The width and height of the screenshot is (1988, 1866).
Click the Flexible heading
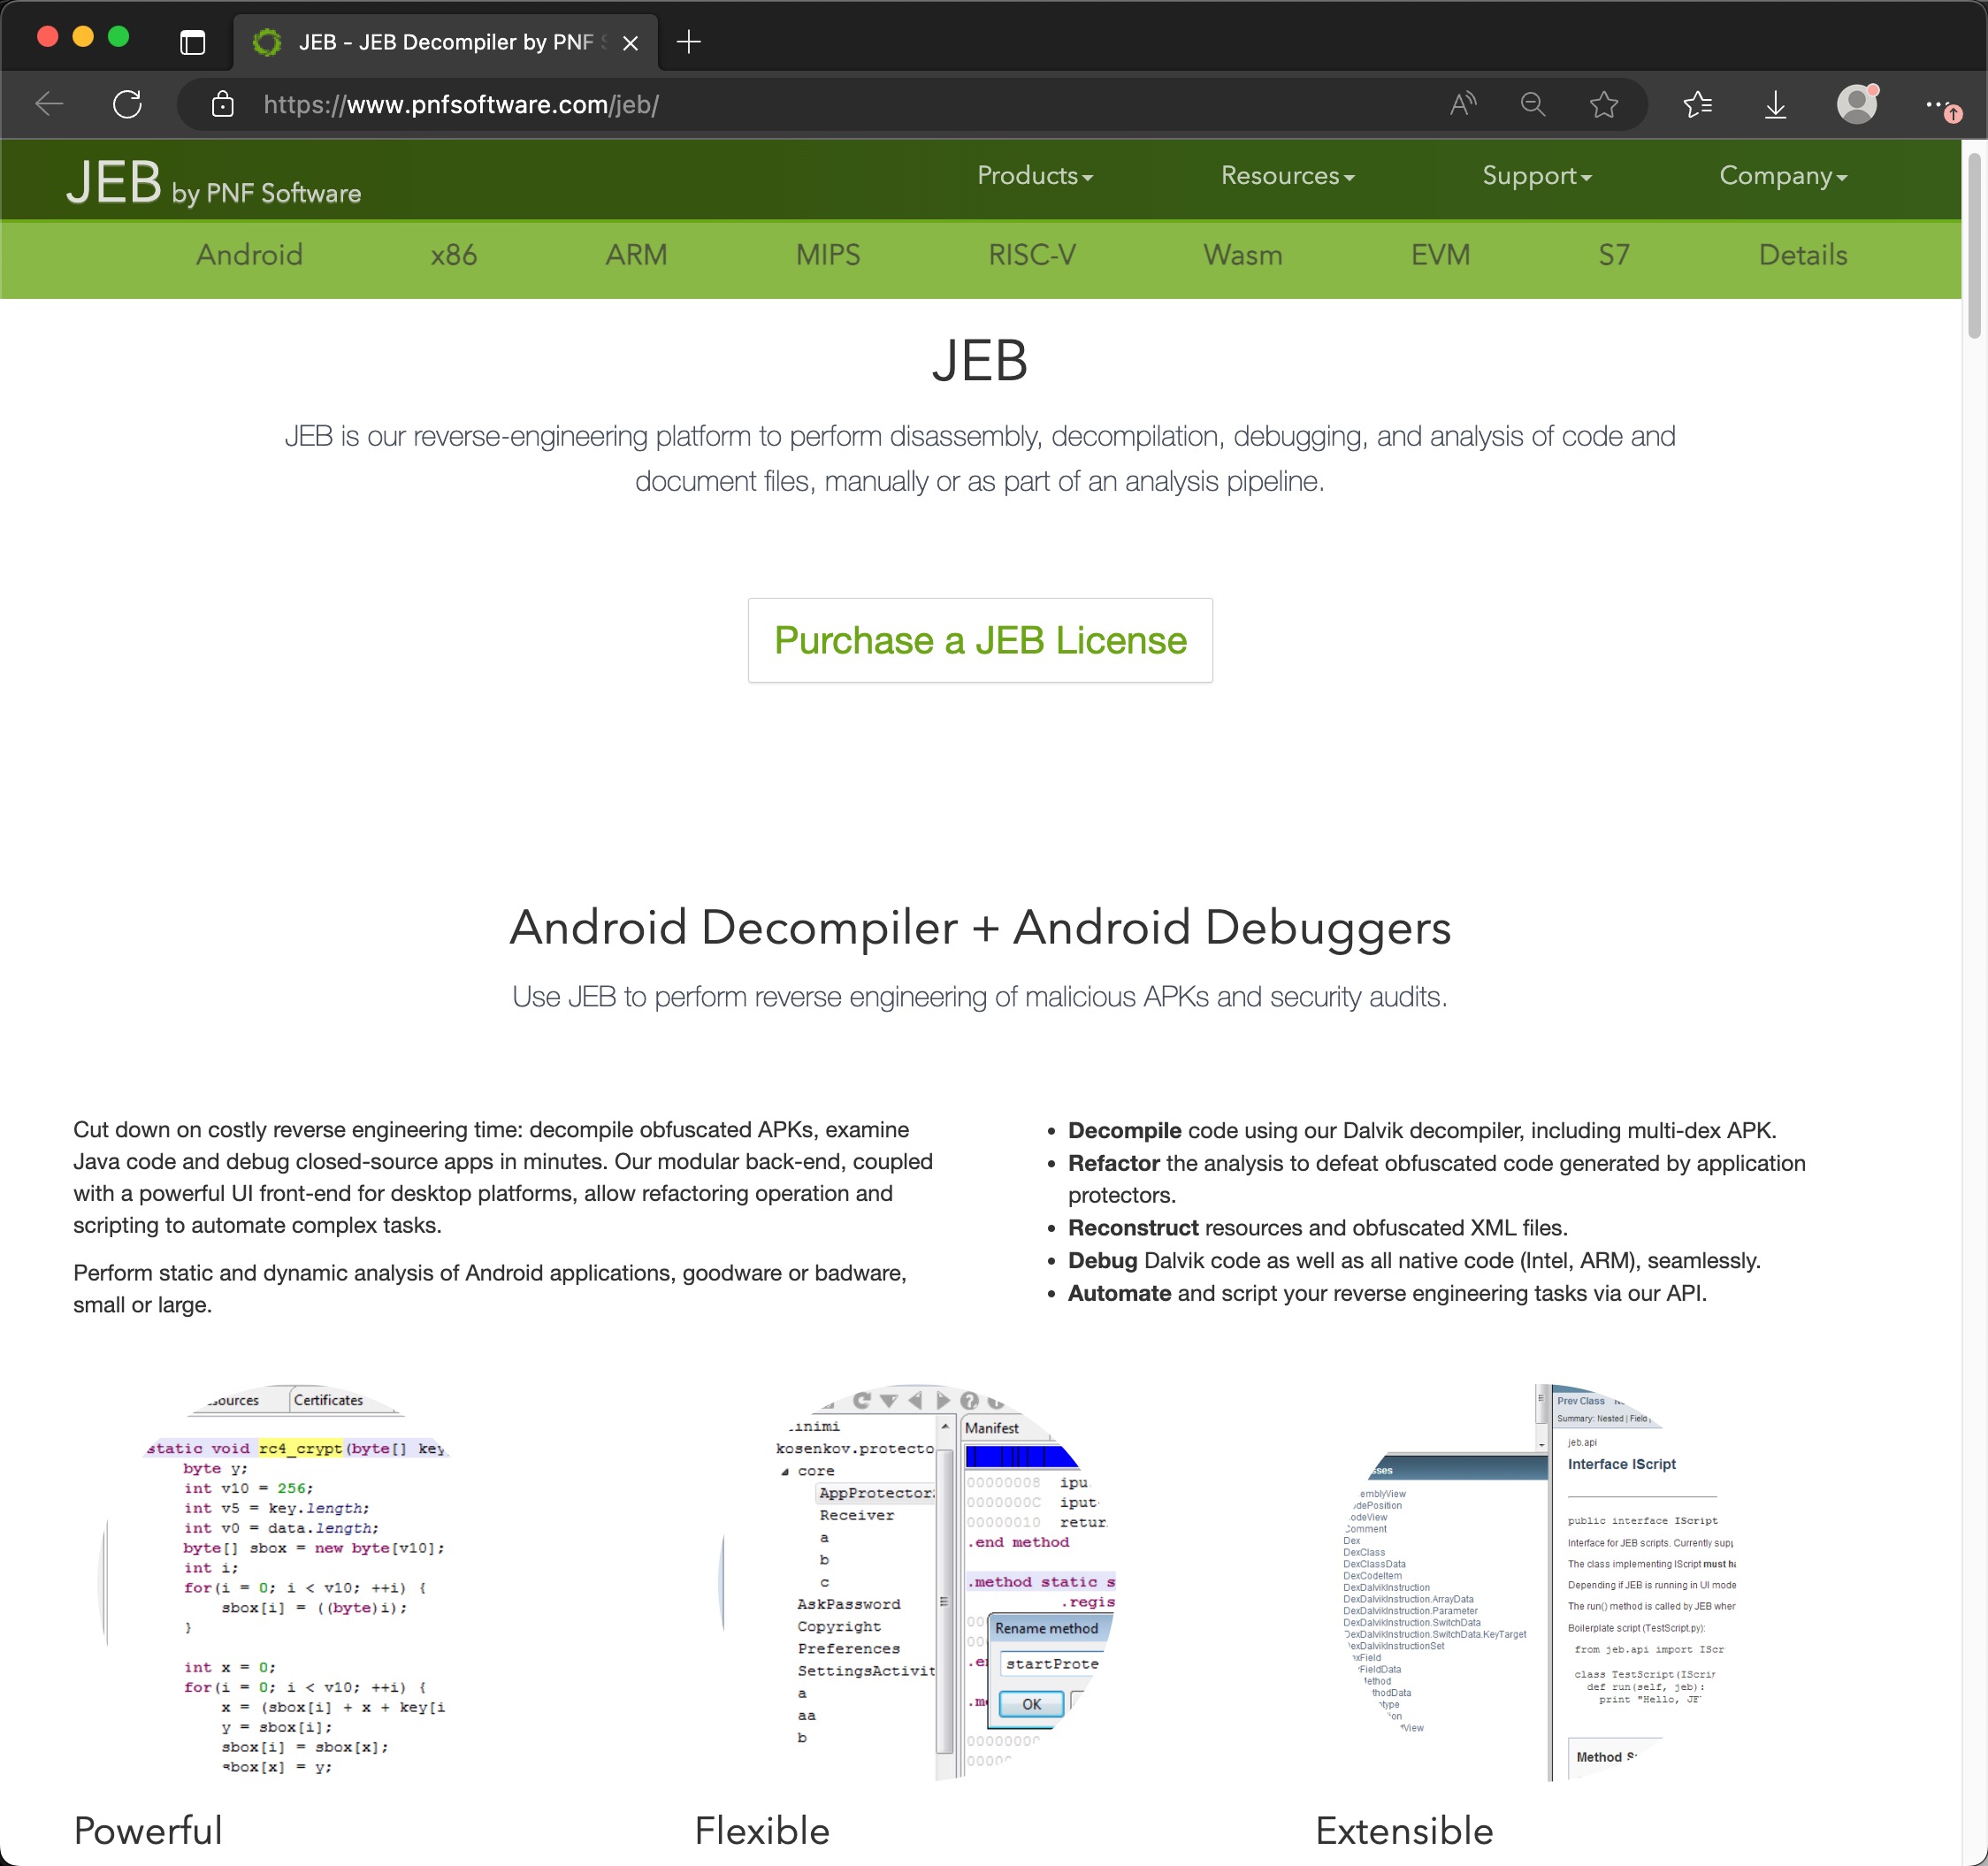pos(762,1830)
